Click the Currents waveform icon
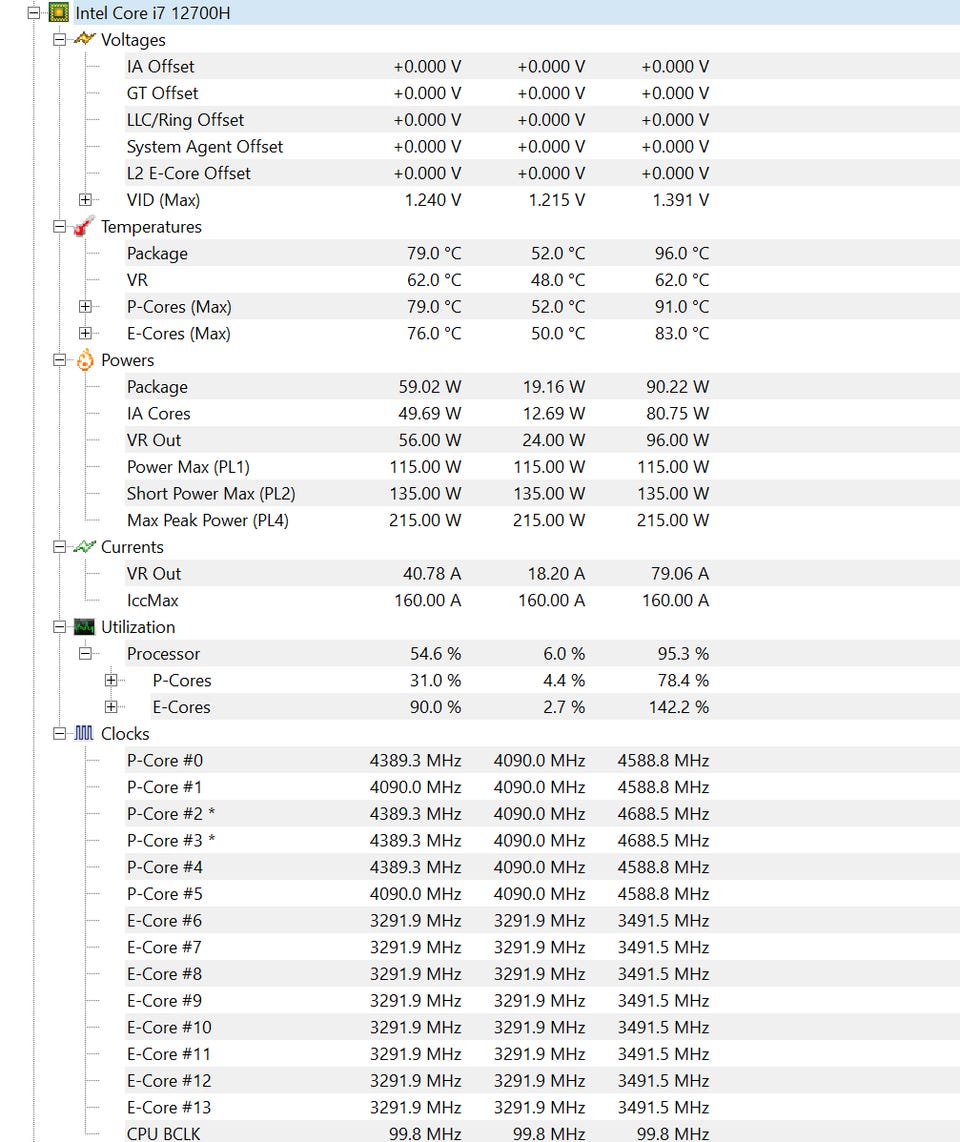 [x=85, y=547]
